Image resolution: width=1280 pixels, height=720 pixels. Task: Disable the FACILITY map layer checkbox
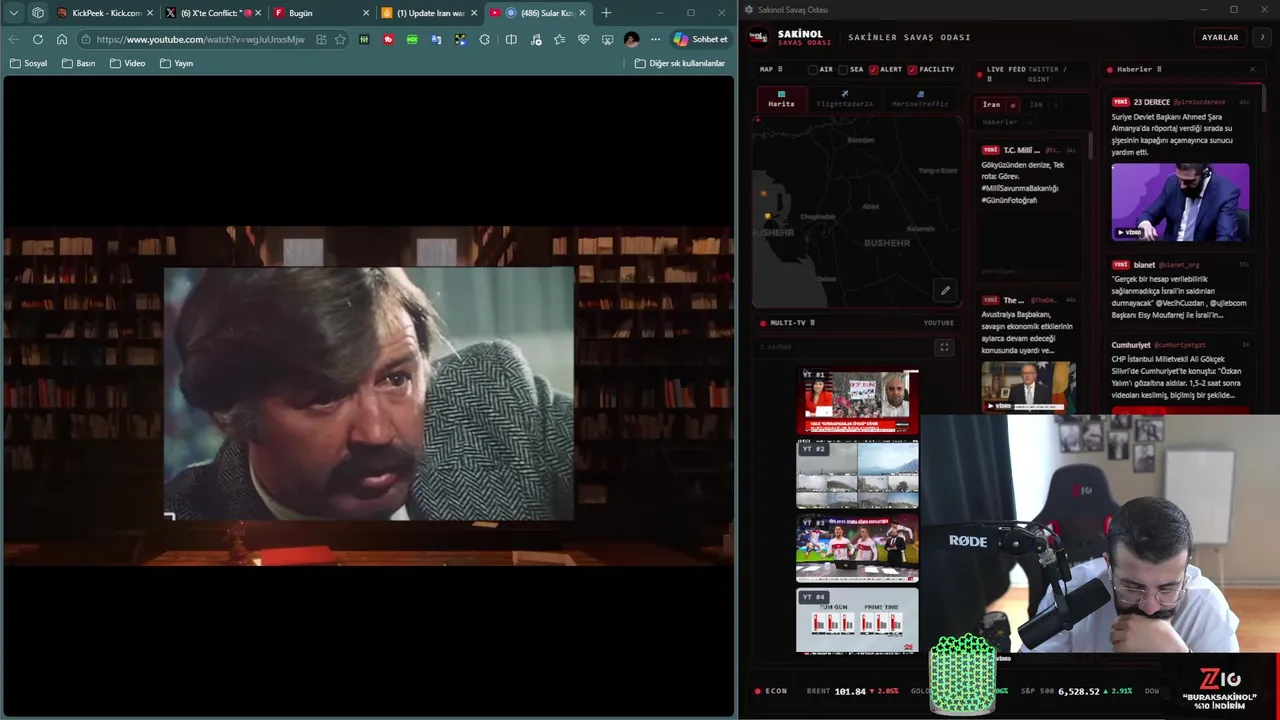pos(913,69)
